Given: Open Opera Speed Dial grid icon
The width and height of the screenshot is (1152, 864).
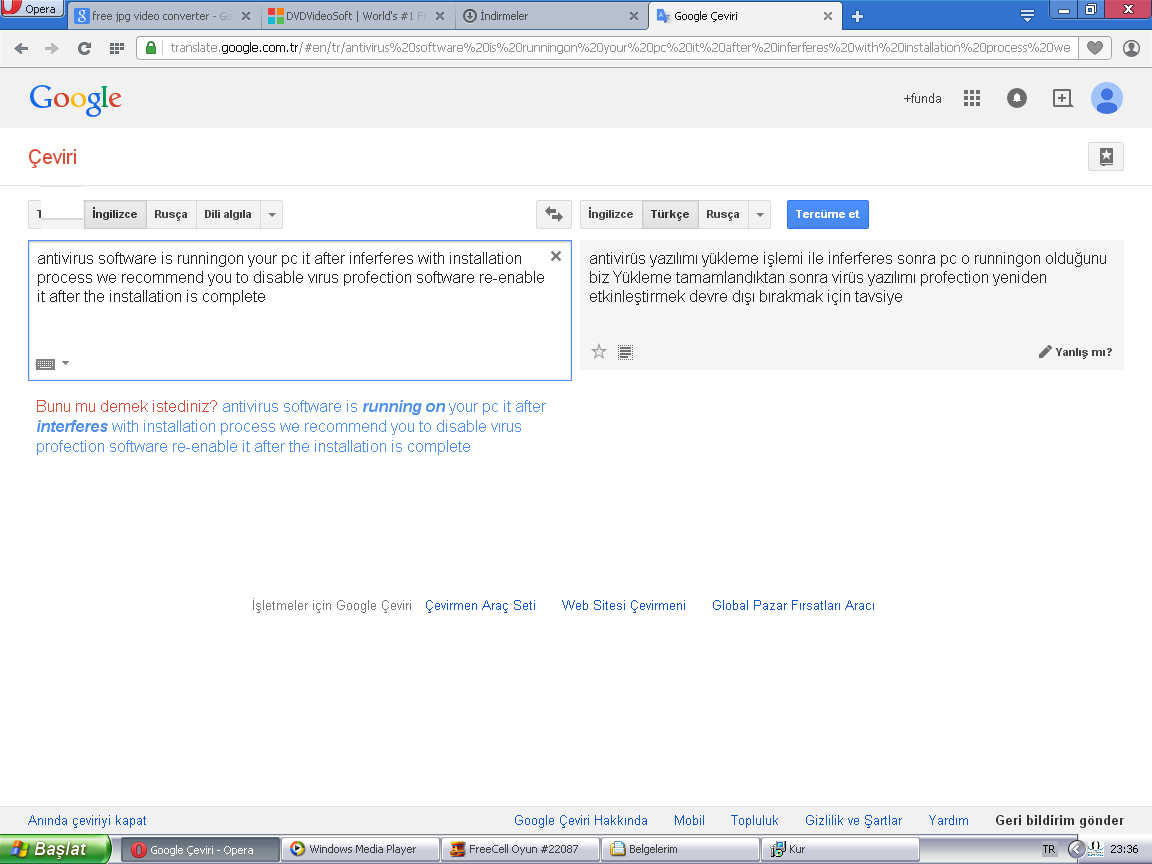Looking at the screenshot, I should 116,48.
